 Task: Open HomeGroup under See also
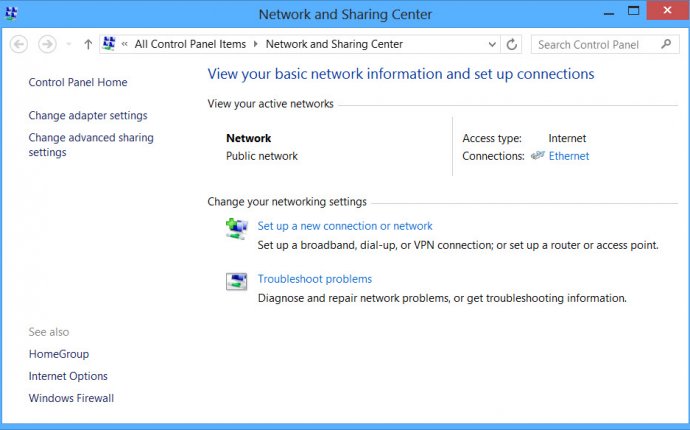(59, 354)
